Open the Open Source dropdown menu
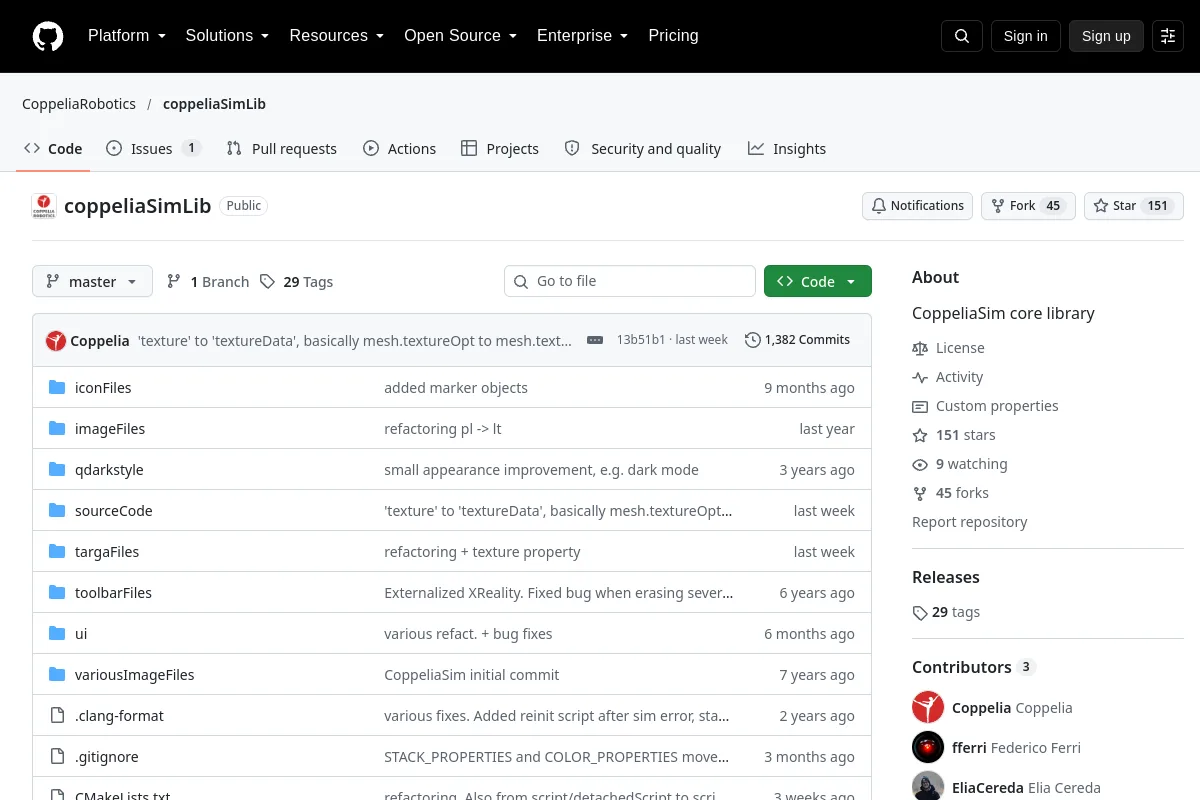 point(460,36)
